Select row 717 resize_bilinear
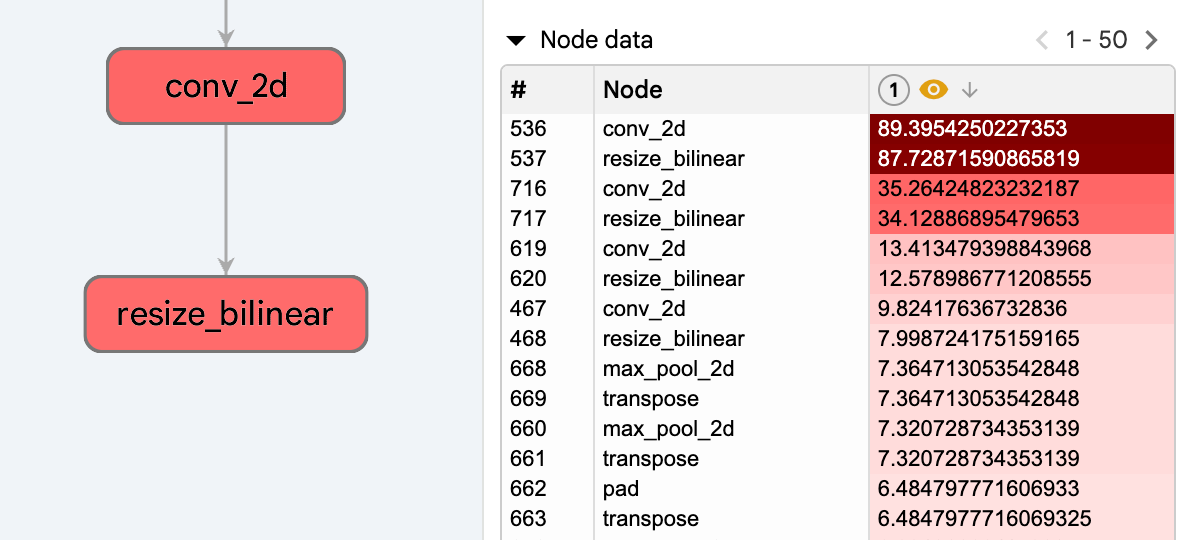 click(673, 219)
